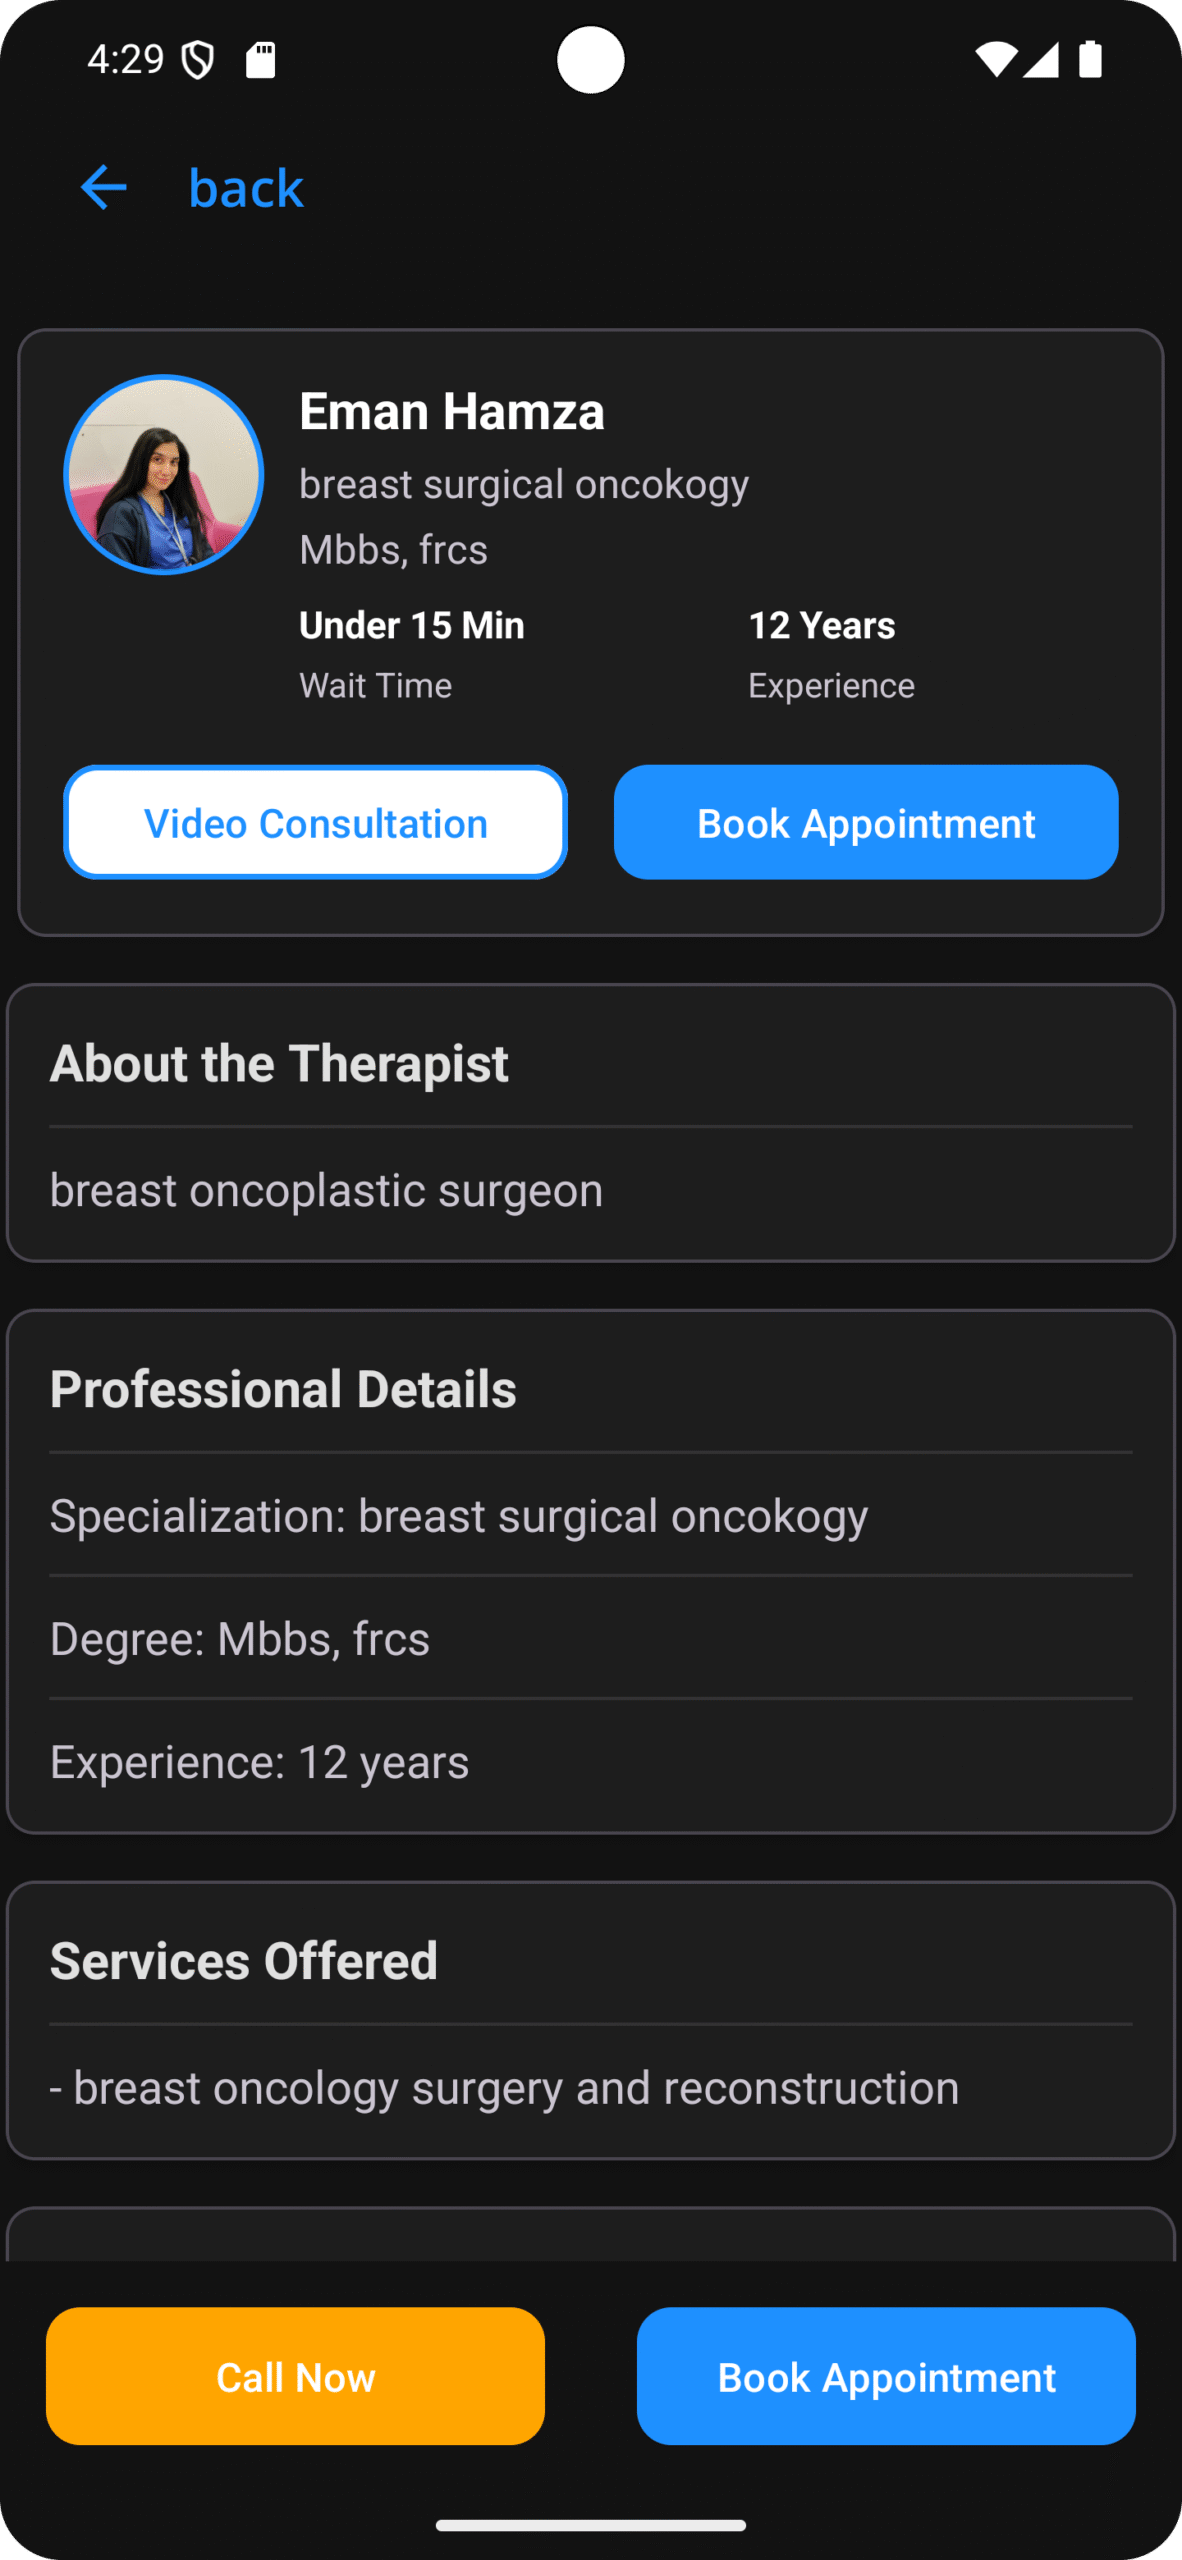Tap Book Appointment next to Call Now
This screenshot has height=2560, width=1182.
(x=886, y=2376)
